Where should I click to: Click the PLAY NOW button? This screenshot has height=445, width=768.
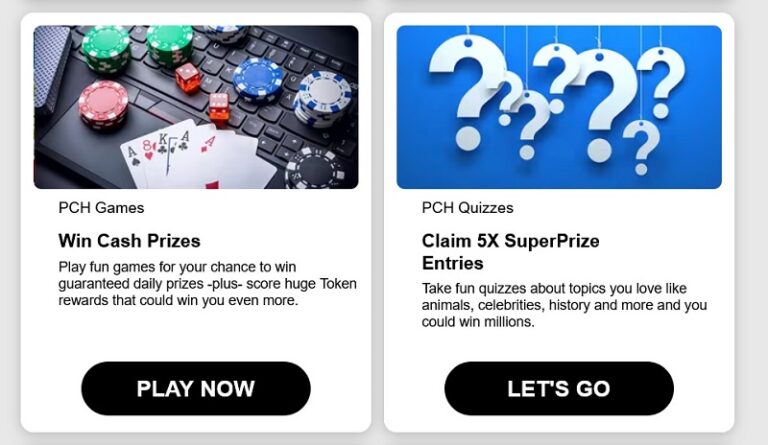[x=195, y=388]
